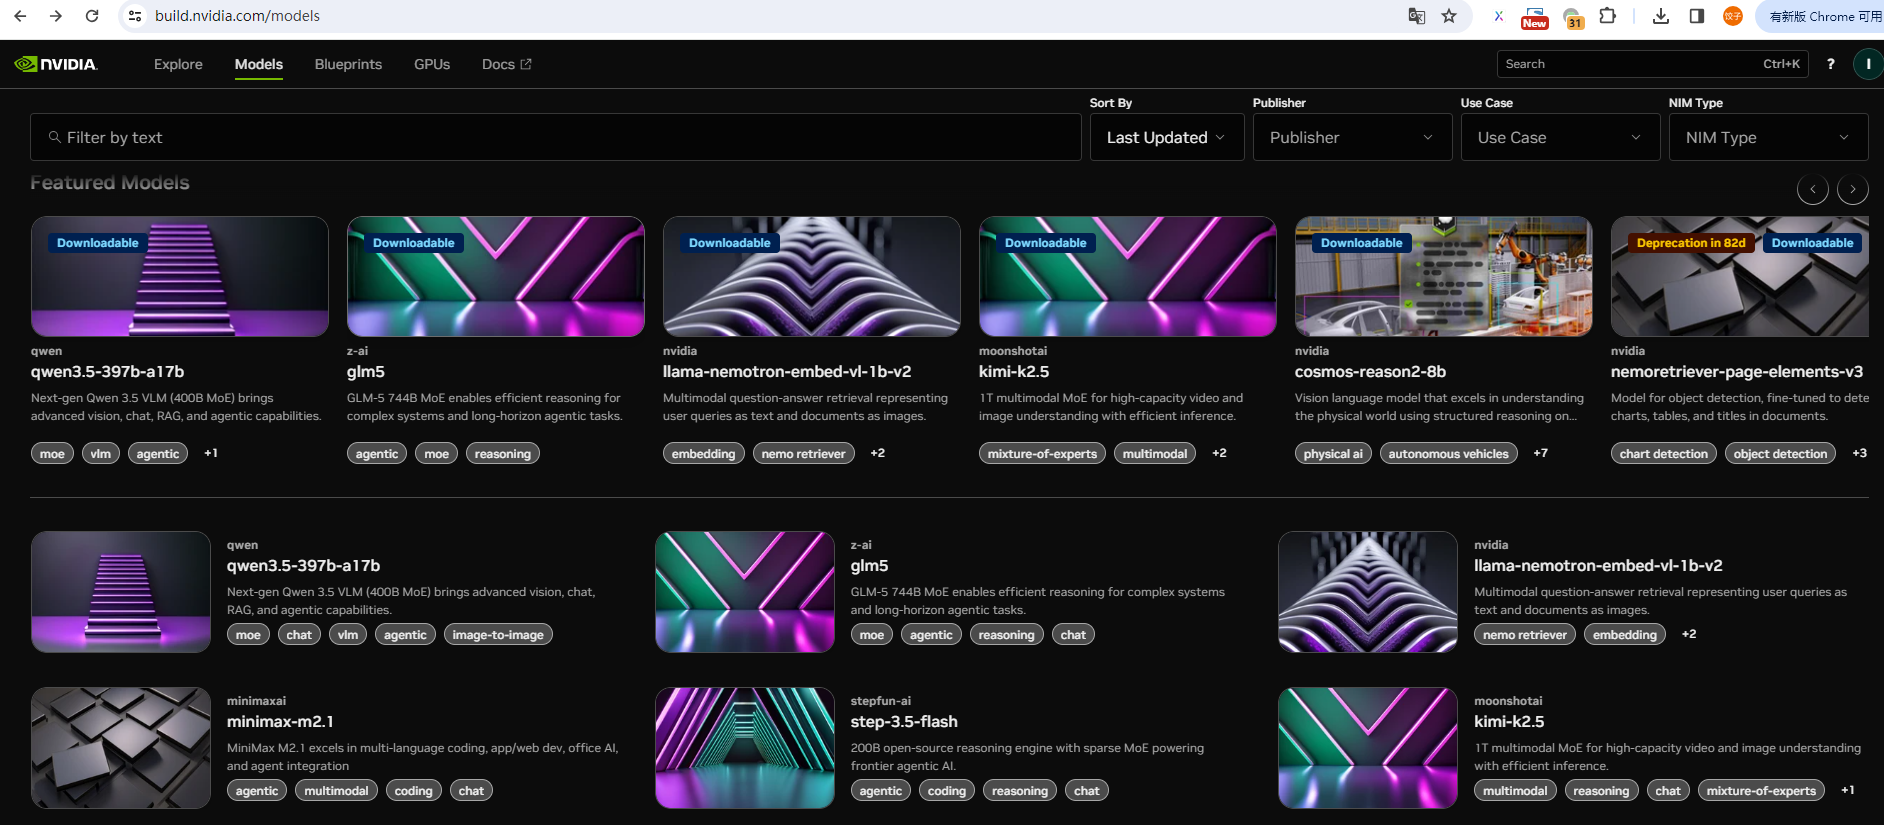Screen dimensions: 1884x825
Task: Click the step-3.5-flash list thumbnail
Action: click(745, 748)
